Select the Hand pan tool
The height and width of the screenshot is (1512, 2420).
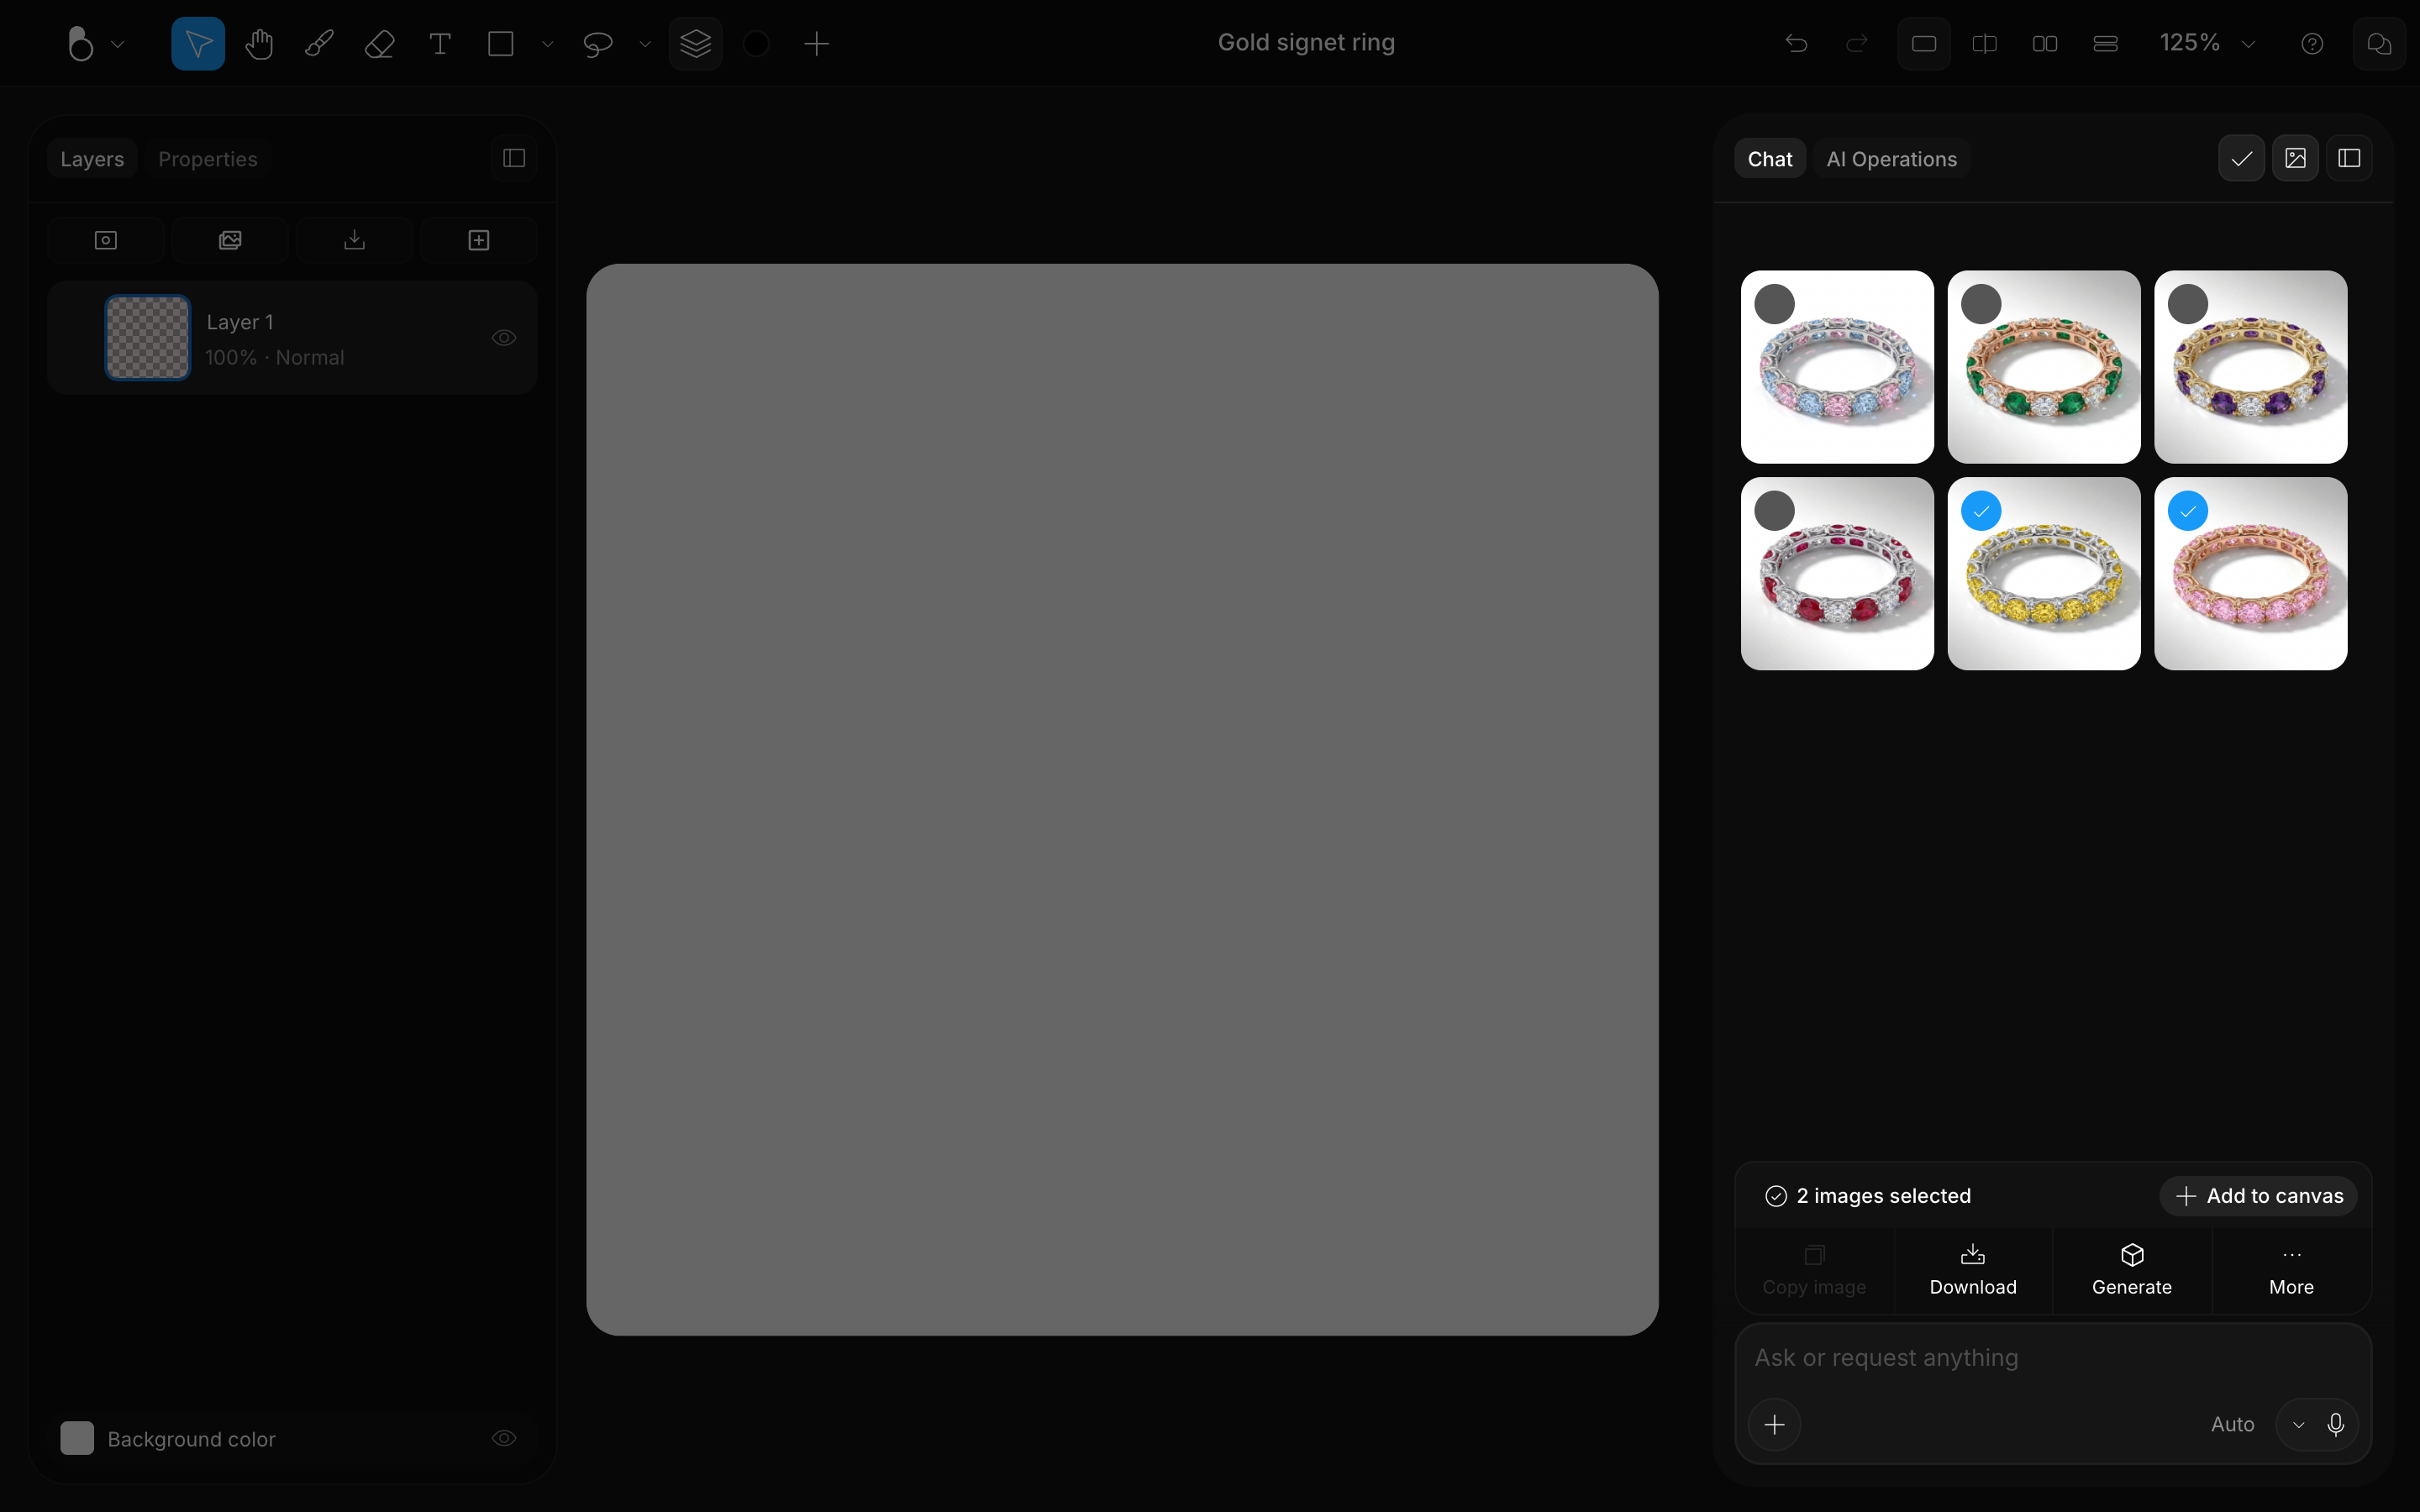click(x=259, y=44)
